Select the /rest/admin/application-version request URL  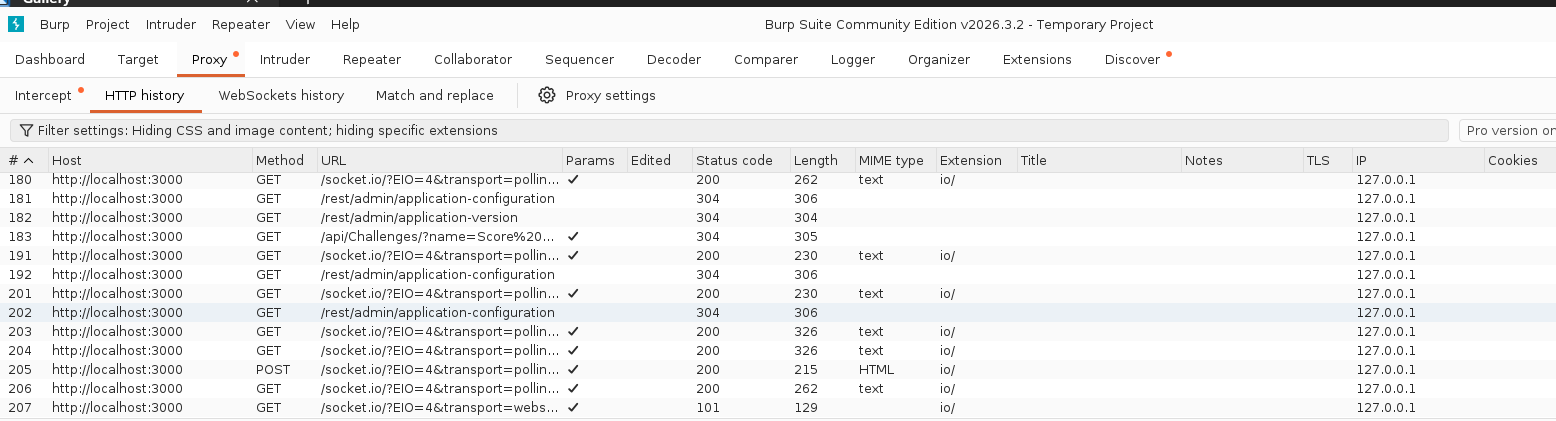click(419, 218)
